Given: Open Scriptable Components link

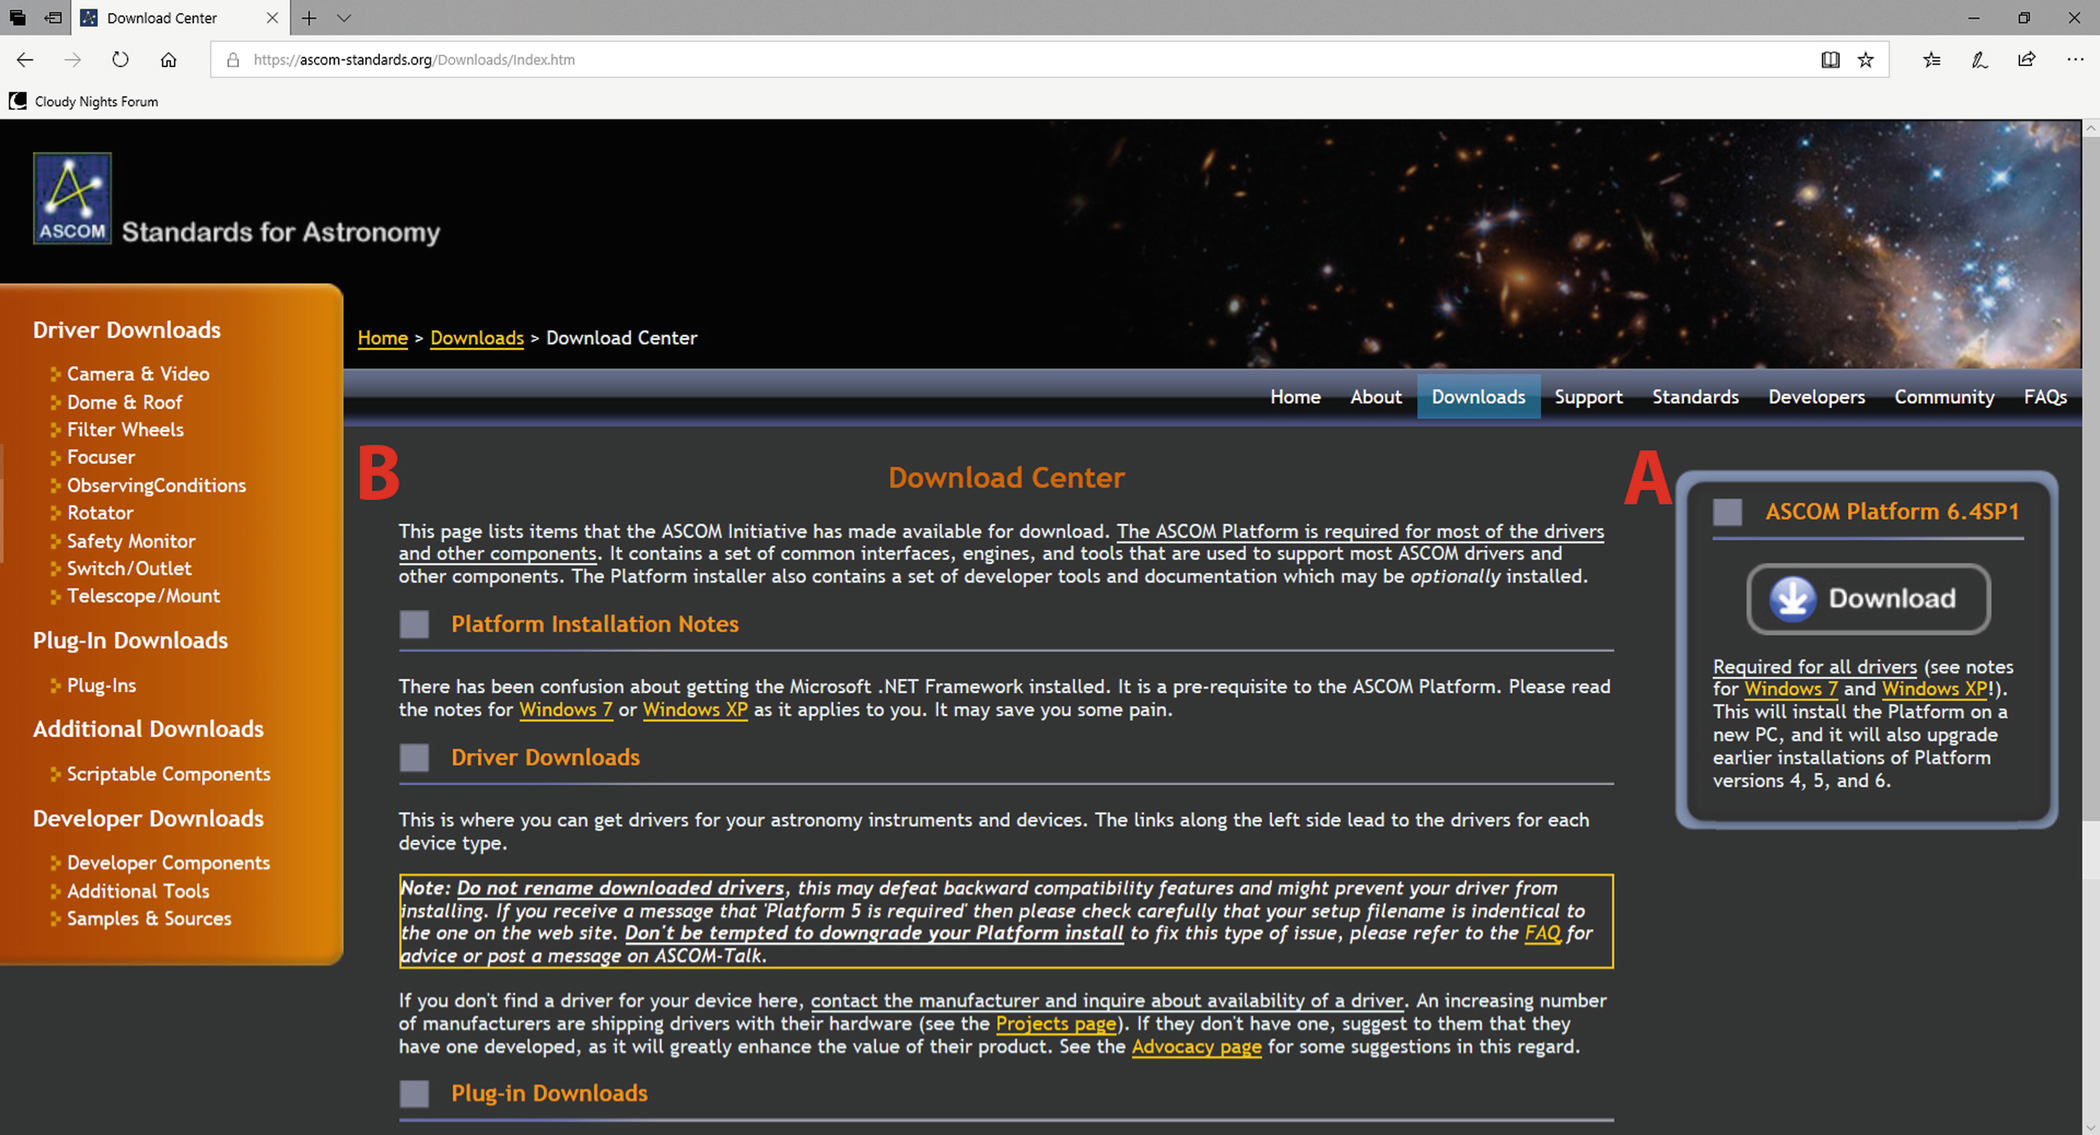Looking at the screenshot, I should pos(168,774).
